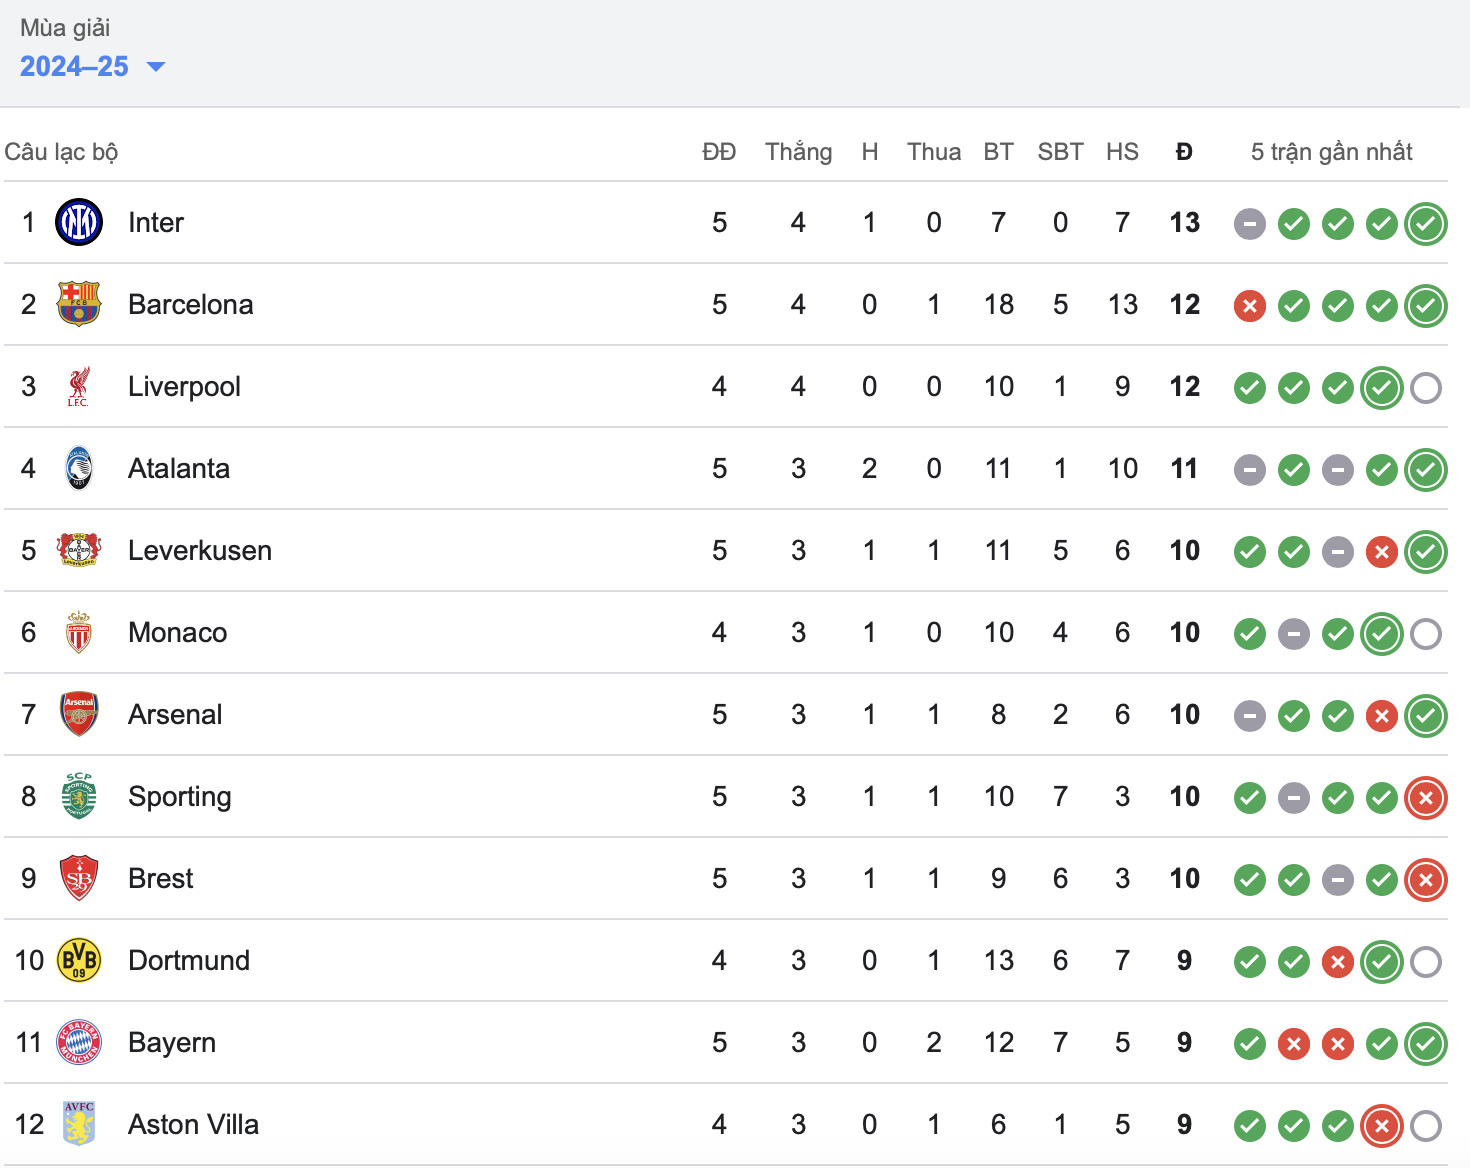Click the Dortmund BVB crest
1470x1168 pixels.
(79, 960)
